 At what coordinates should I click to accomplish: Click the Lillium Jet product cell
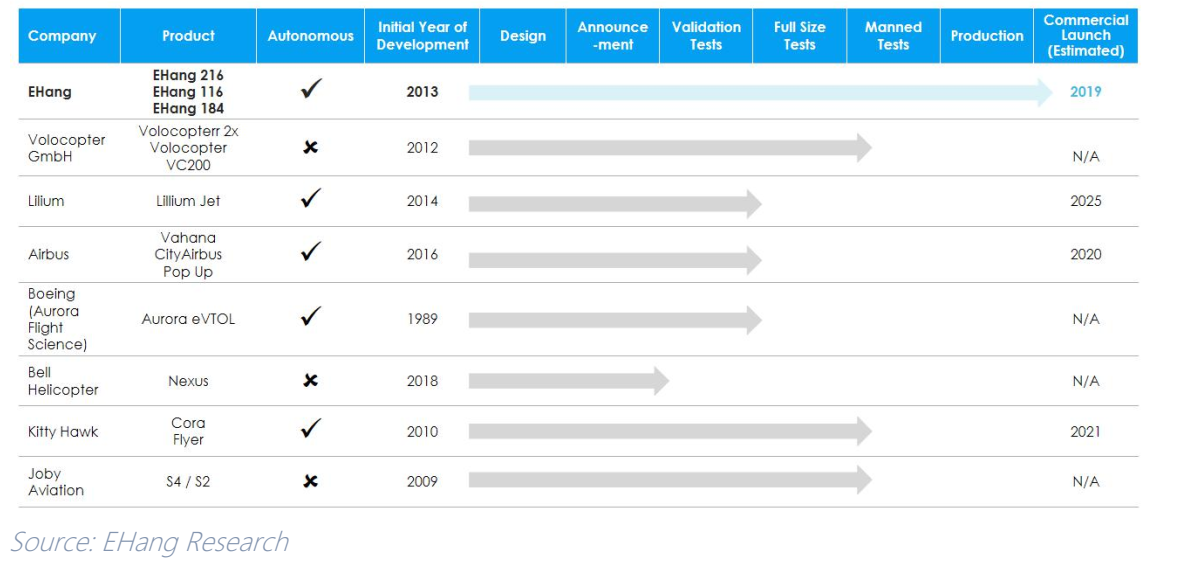(x=188, y=201)
